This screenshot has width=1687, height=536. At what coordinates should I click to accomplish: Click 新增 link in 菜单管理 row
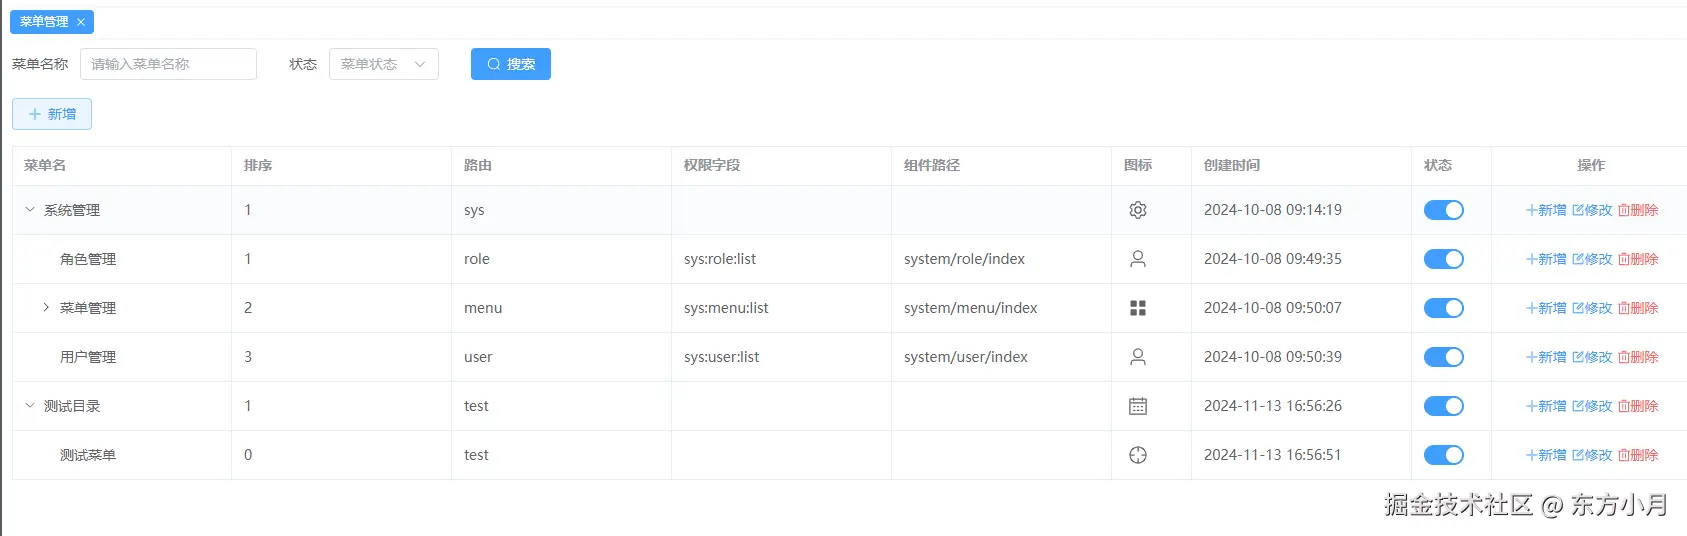pos(1546,308)
